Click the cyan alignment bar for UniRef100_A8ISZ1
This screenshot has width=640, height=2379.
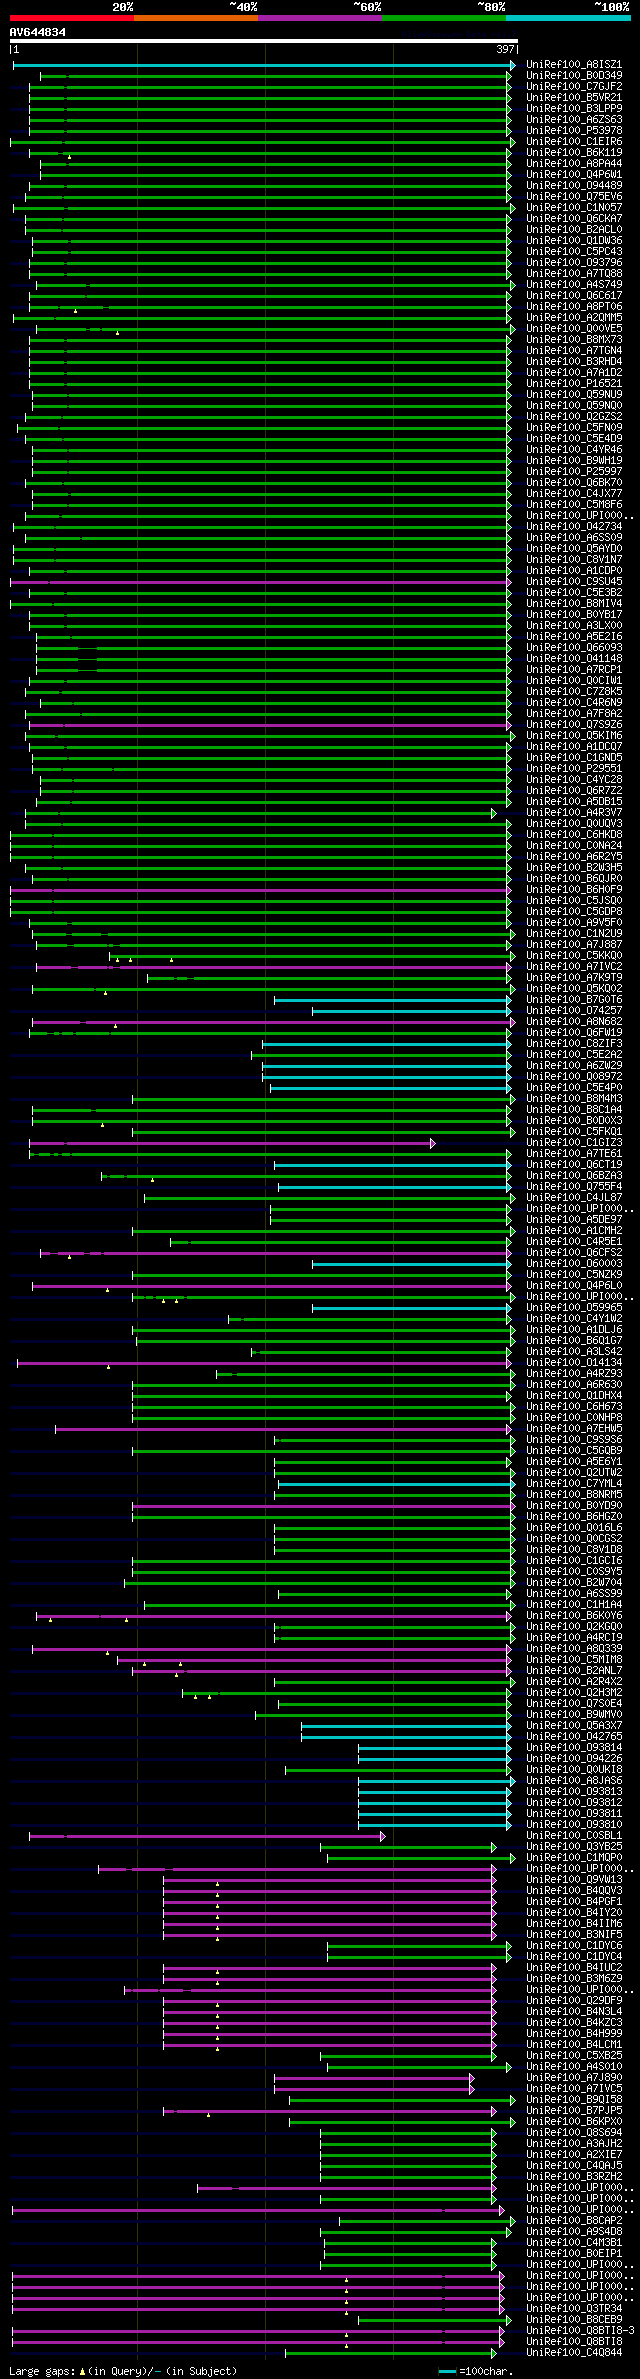point(262,65)
